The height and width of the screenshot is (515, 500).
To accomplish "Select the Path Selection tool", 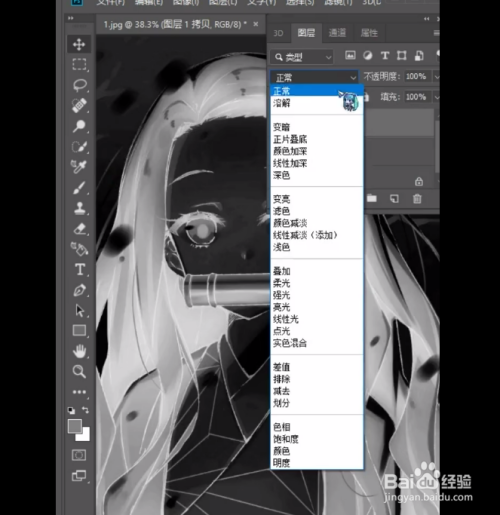I will click(80, 310).
